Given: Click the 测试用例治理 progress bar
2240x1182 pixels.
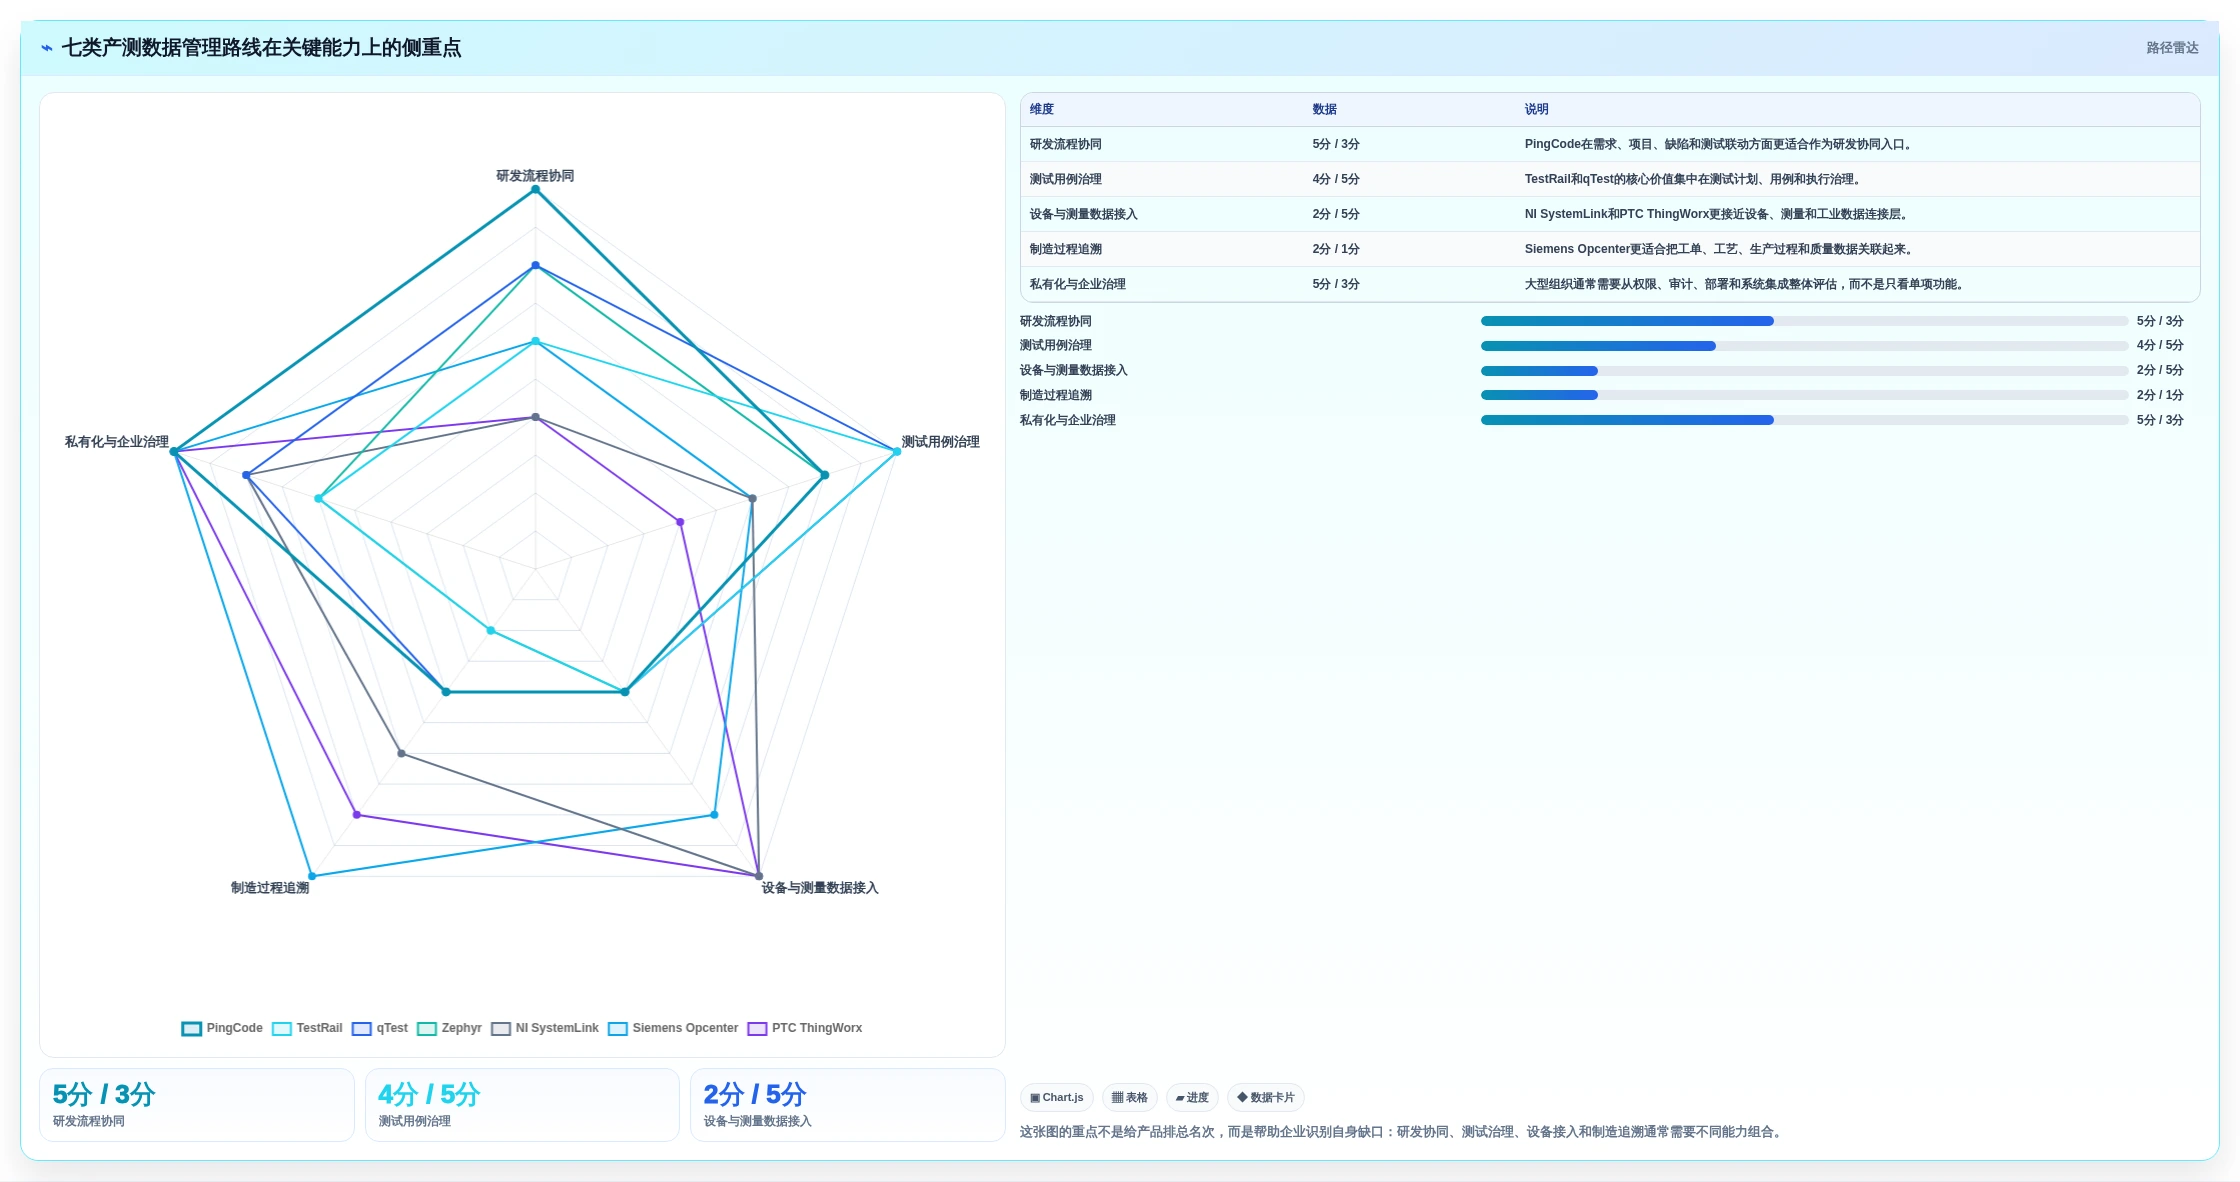Looking at the screenshot, I should pyautogui.click(x=1804, y=346).
